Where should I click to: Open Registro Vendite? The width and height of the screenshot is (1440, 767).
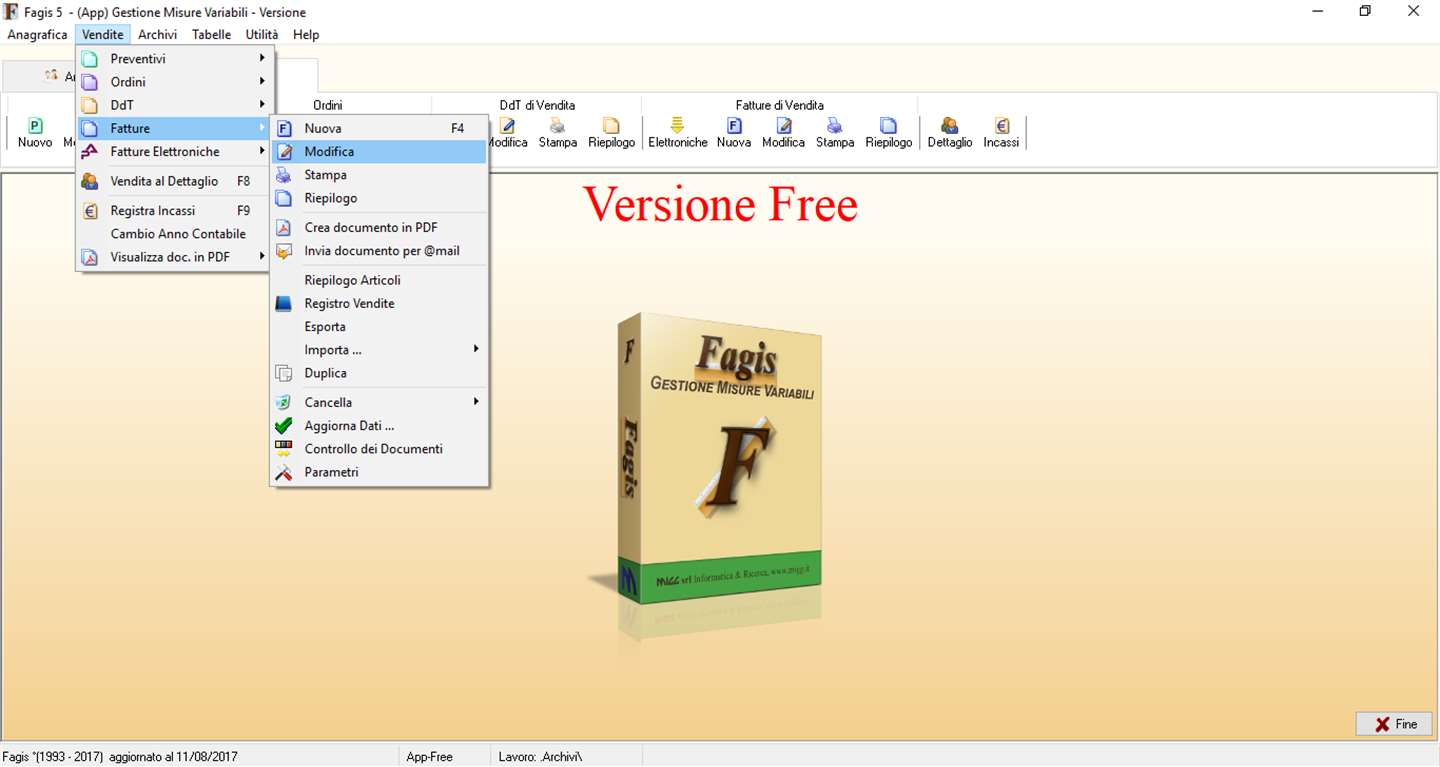379,303
